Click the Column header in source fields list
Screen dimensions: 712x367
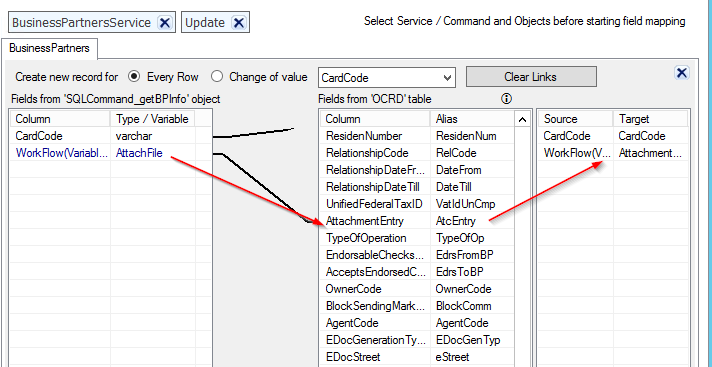[x=60, y=119]
